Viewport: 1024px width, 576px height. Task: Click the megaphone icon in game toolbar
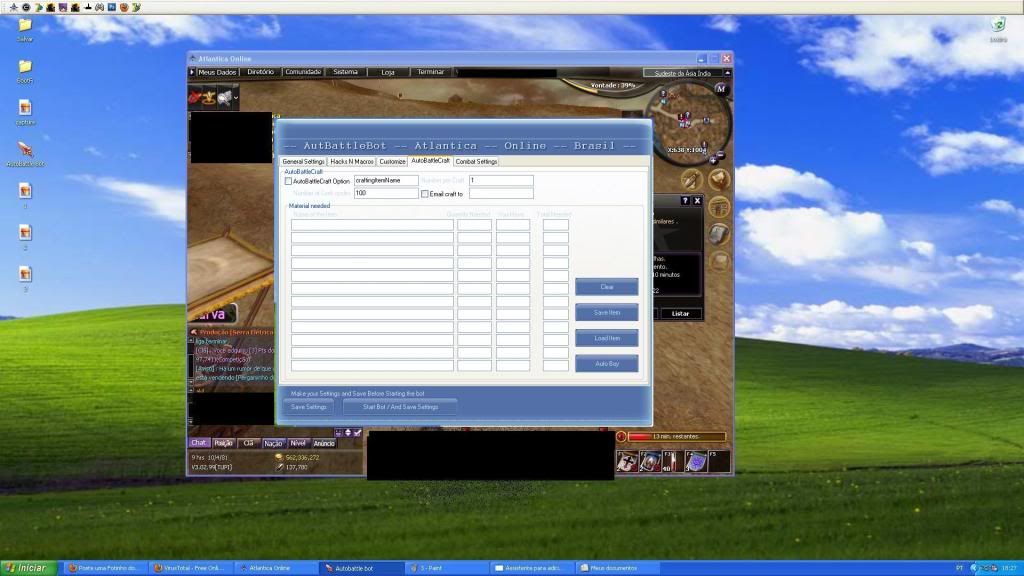coord(224,97)
